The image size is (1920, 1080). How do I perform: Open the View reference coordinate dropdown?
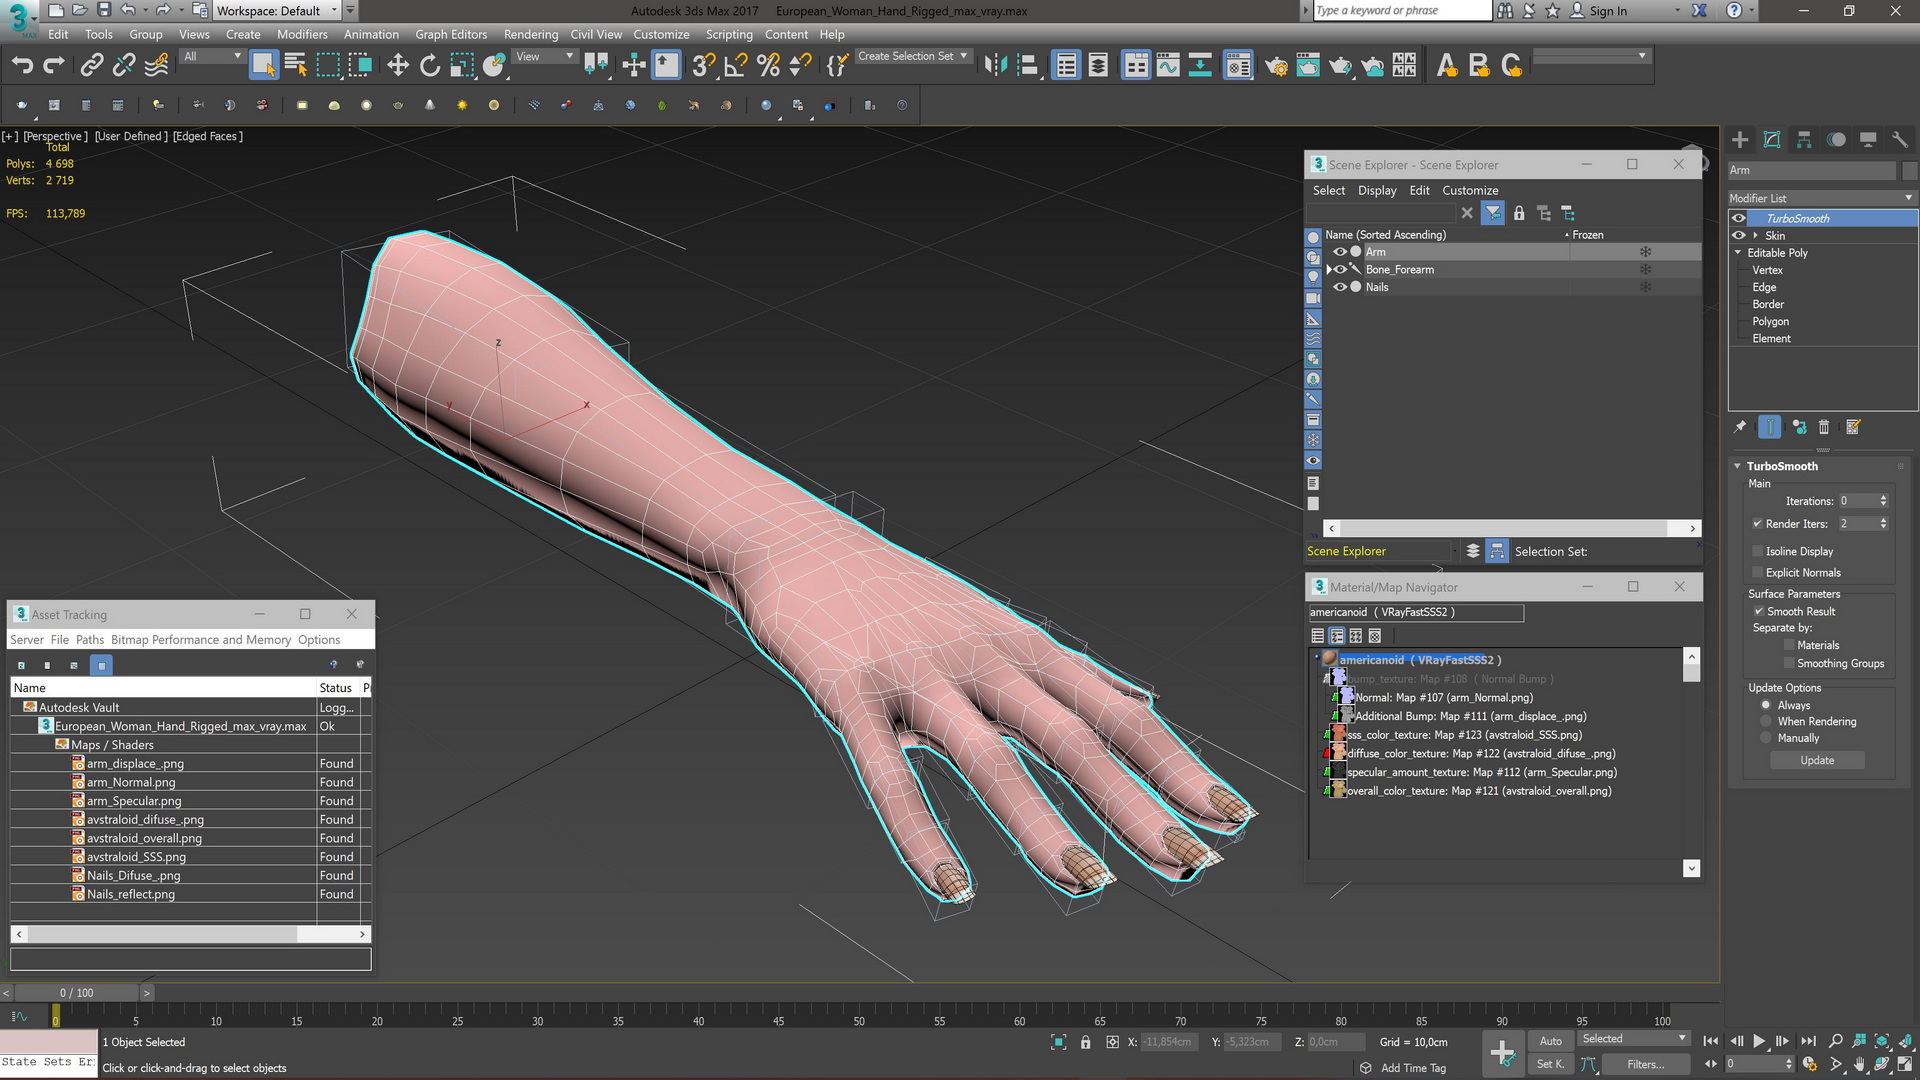tap(544, 57)
